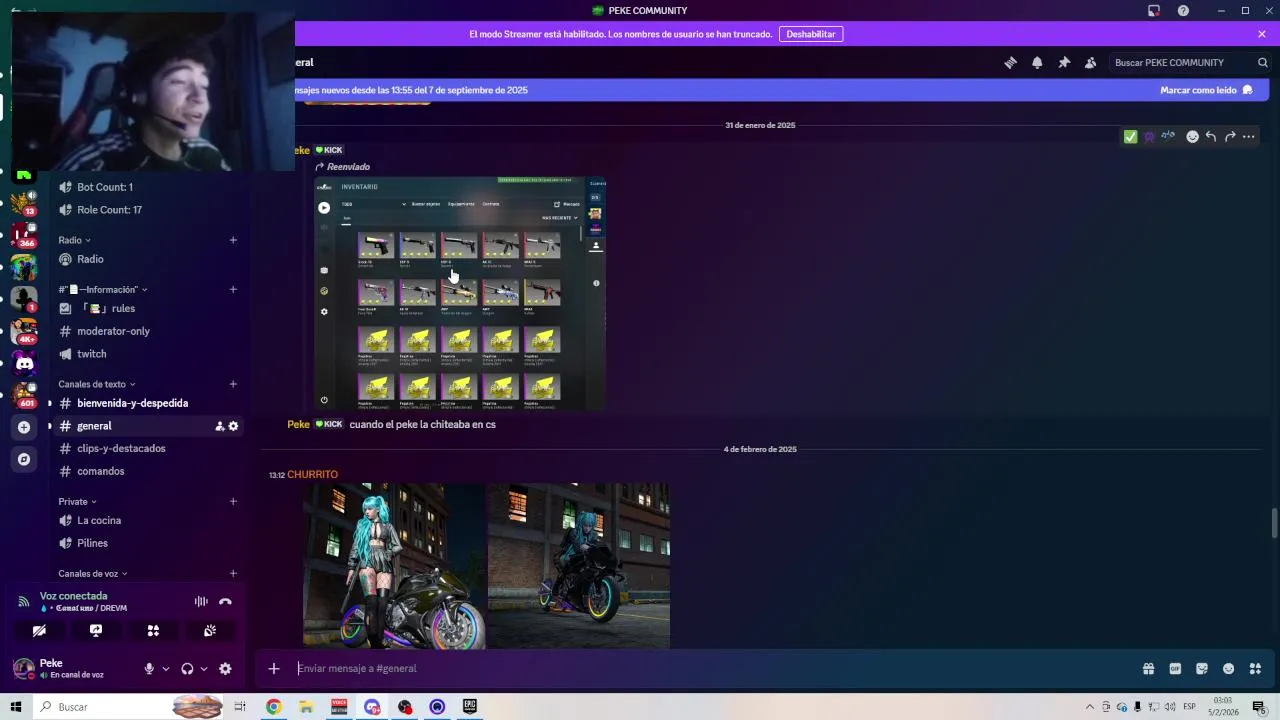Turn on the camera
The height and width of the screenshot is (720, 1280).
pyautogui.click(x=39, y=631)
